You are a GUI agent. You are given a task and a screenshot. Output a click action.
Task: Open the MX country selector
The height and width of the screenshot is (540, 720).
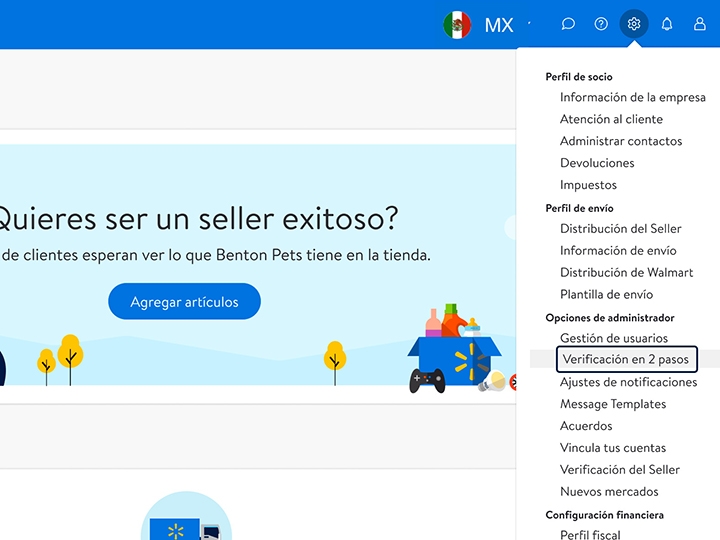[x=499, y=25]
